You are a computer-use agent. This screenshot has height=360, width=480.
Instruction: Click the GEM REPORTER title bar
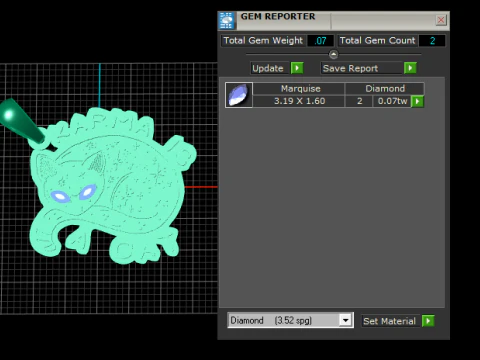(333, 21)
